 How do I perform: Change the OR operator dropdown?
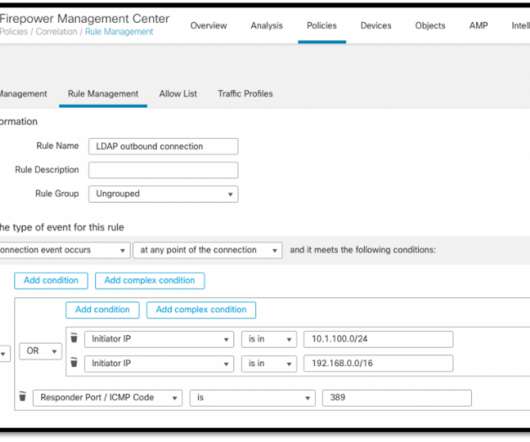(41, 351)
